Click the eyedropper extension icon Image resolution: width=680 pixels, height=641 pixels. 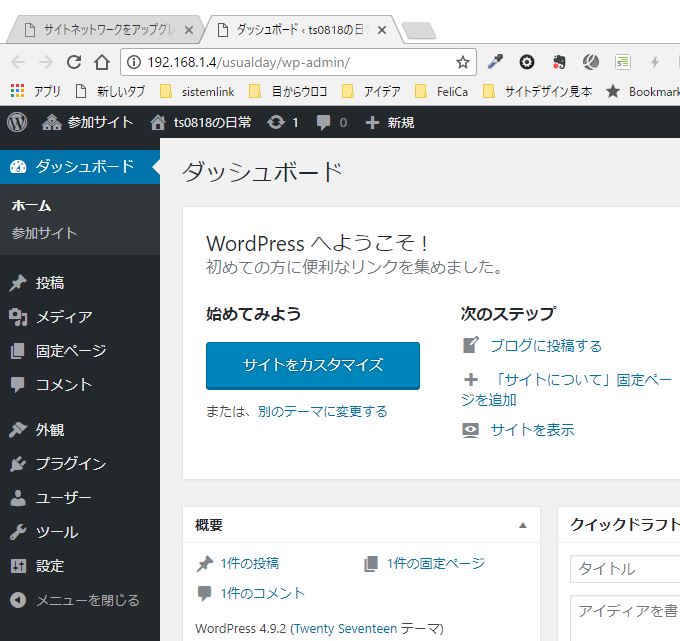[x=495, y=62]
